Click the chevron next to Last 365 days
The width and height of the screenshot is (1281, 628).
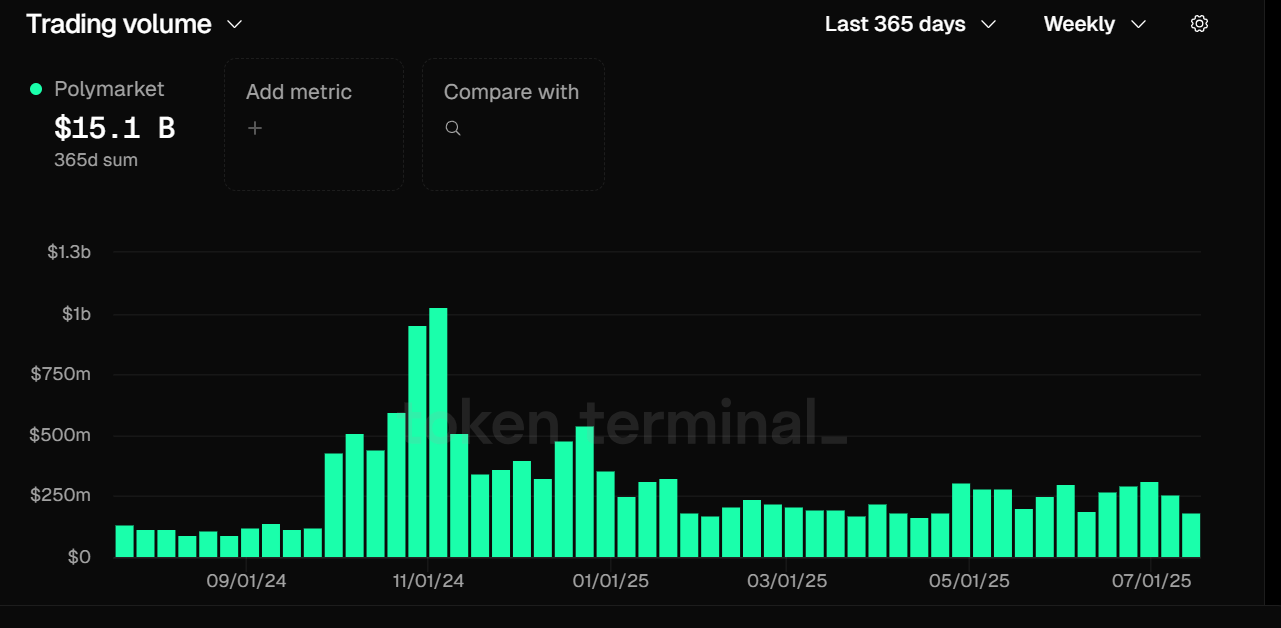[x=989, y=24]
